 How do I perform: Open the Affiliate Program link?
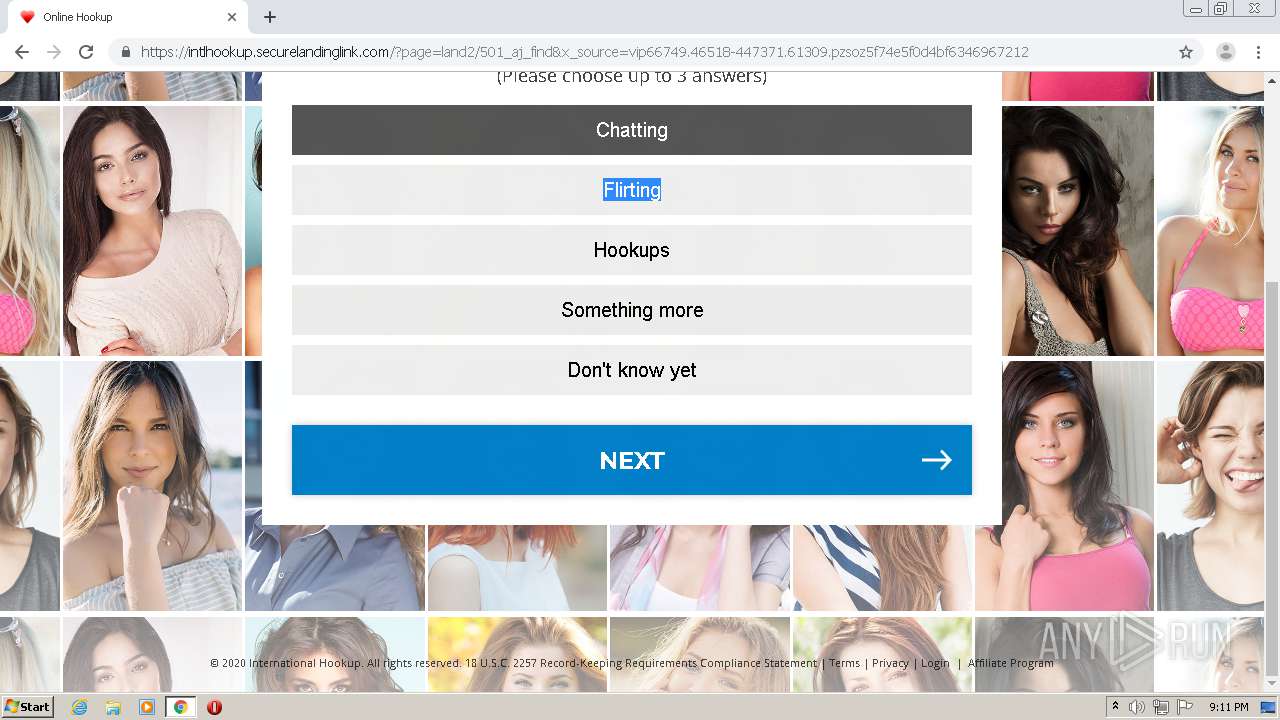coord(1010,663)
